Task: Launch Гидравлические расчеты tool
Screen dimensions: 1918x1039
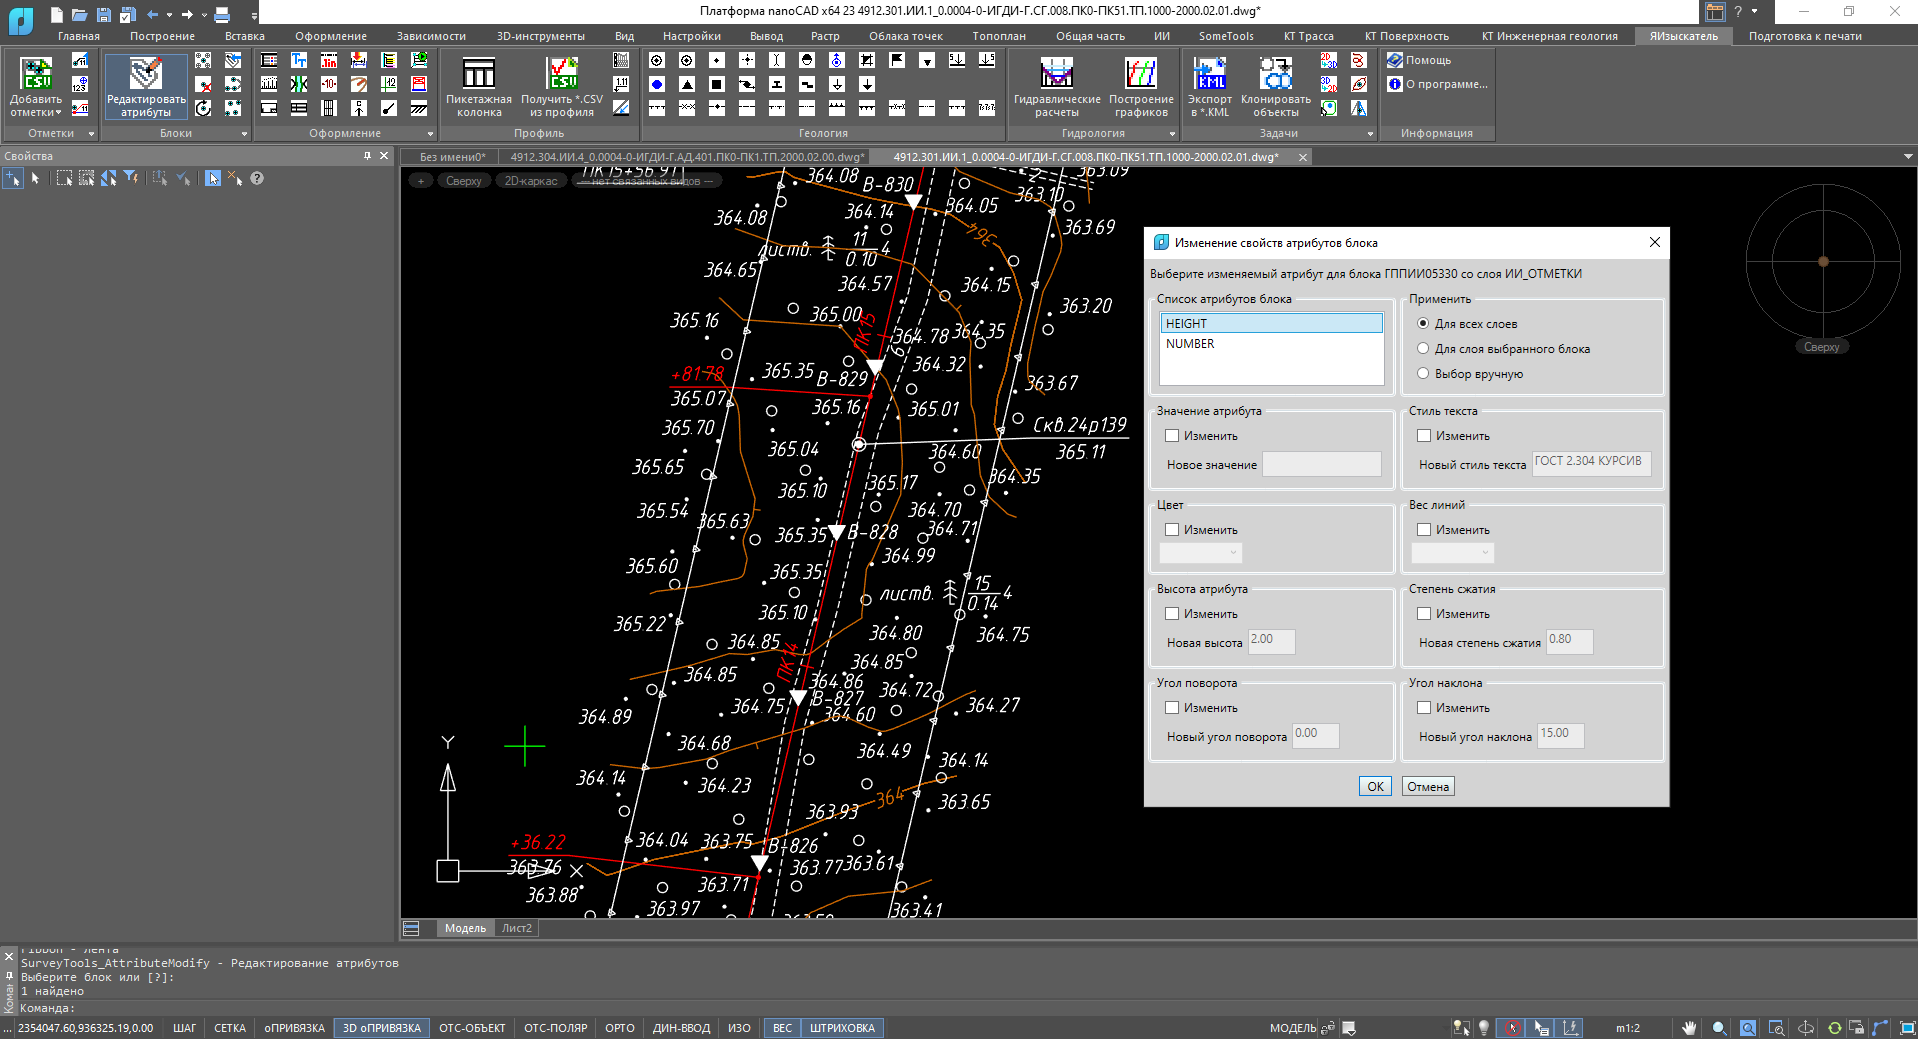Action: (1056, 87)
